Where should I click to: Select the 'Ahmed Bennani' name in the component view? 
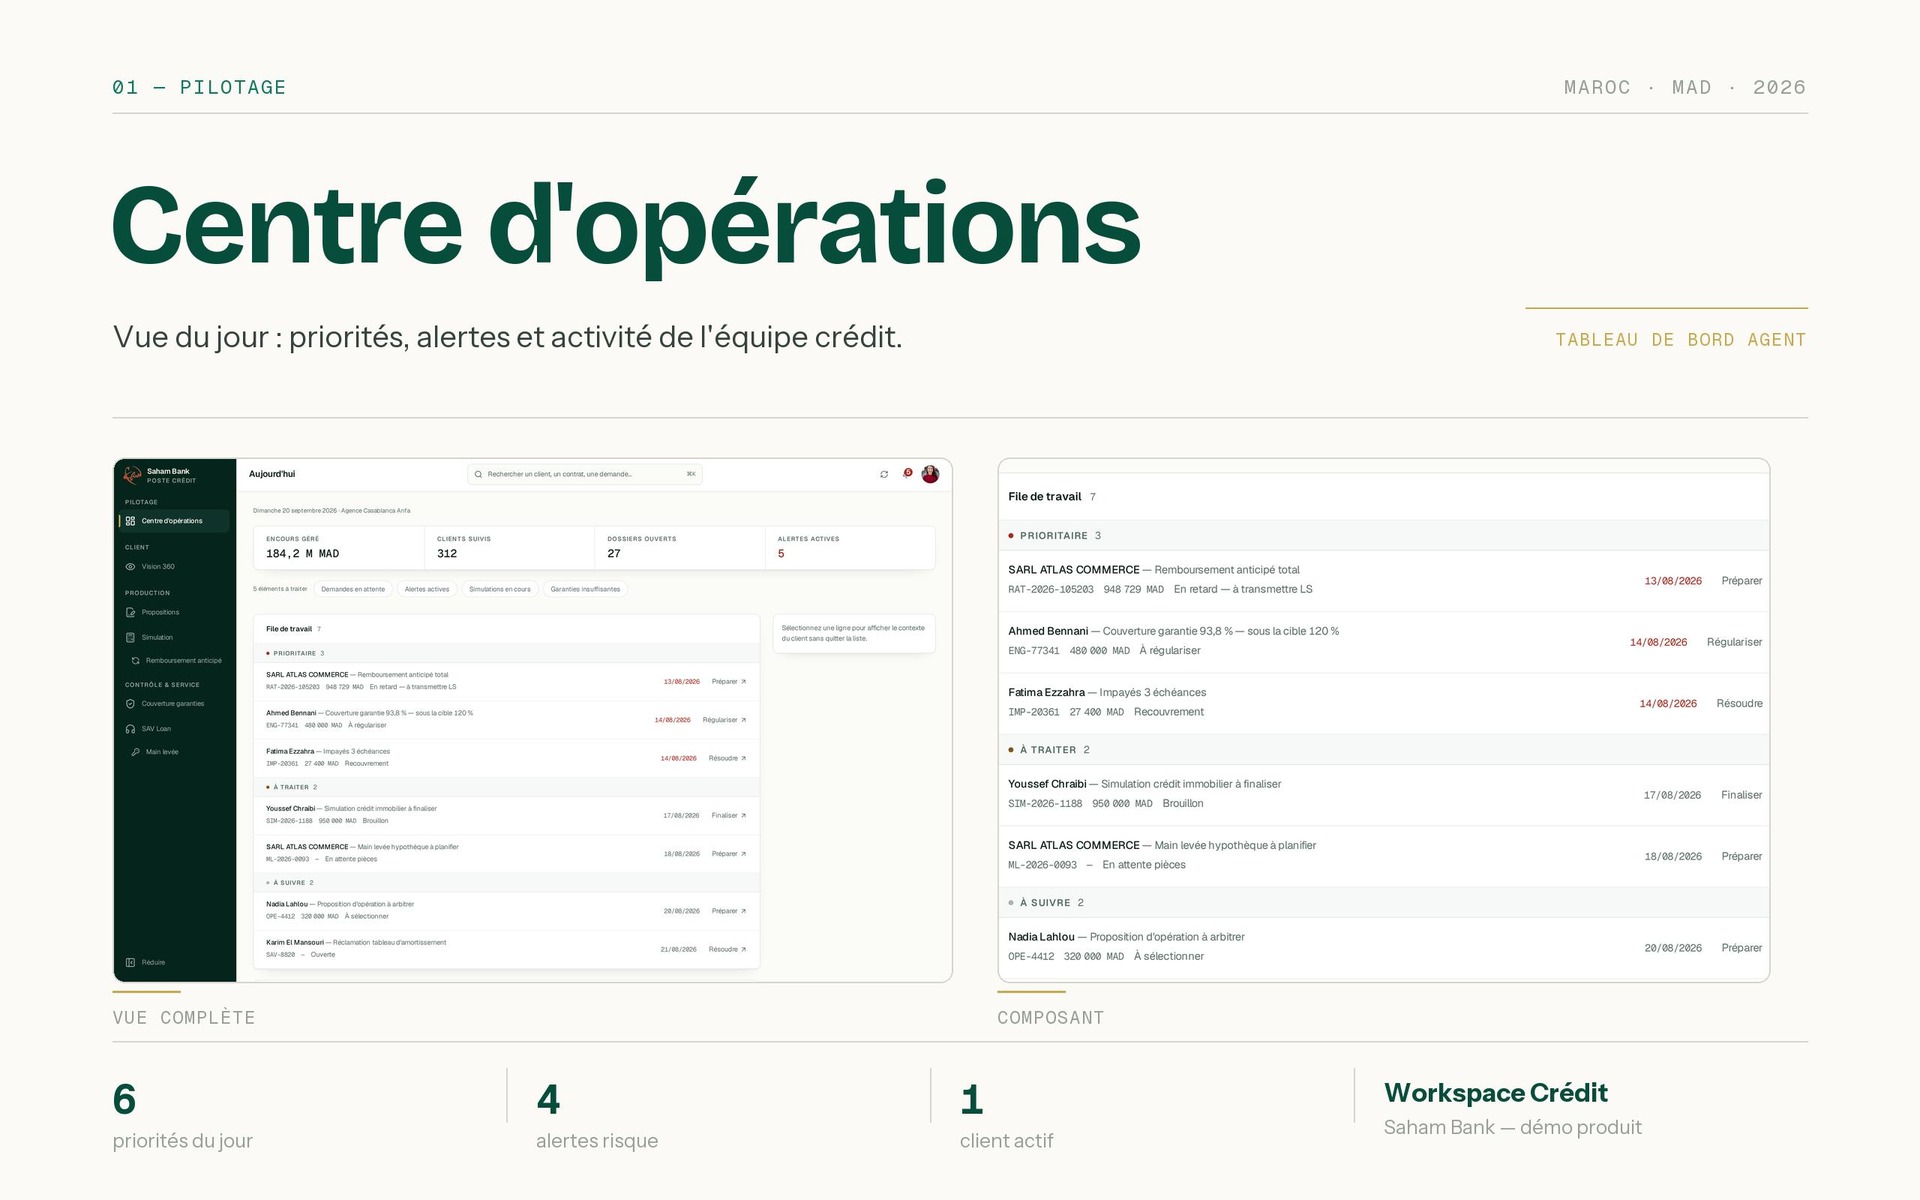click(x=1048, y=631)
